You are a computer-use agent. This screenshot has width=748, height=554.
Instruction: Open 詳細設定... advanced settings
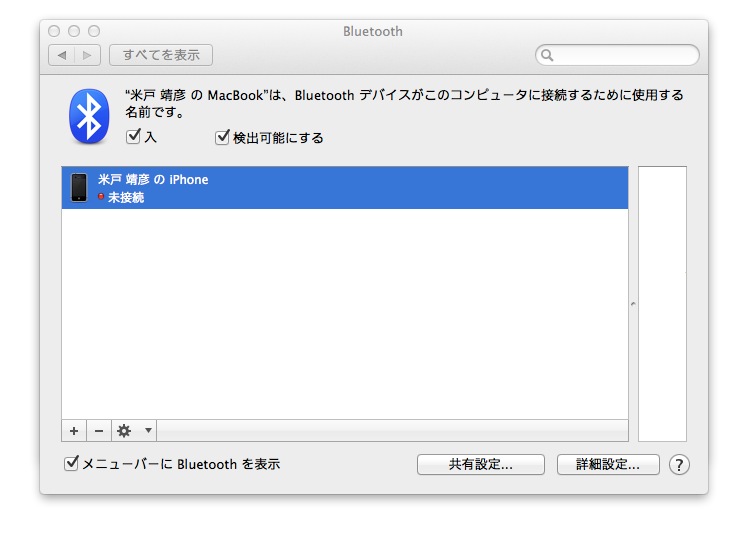pyautogui.click(x=608, y=464)
